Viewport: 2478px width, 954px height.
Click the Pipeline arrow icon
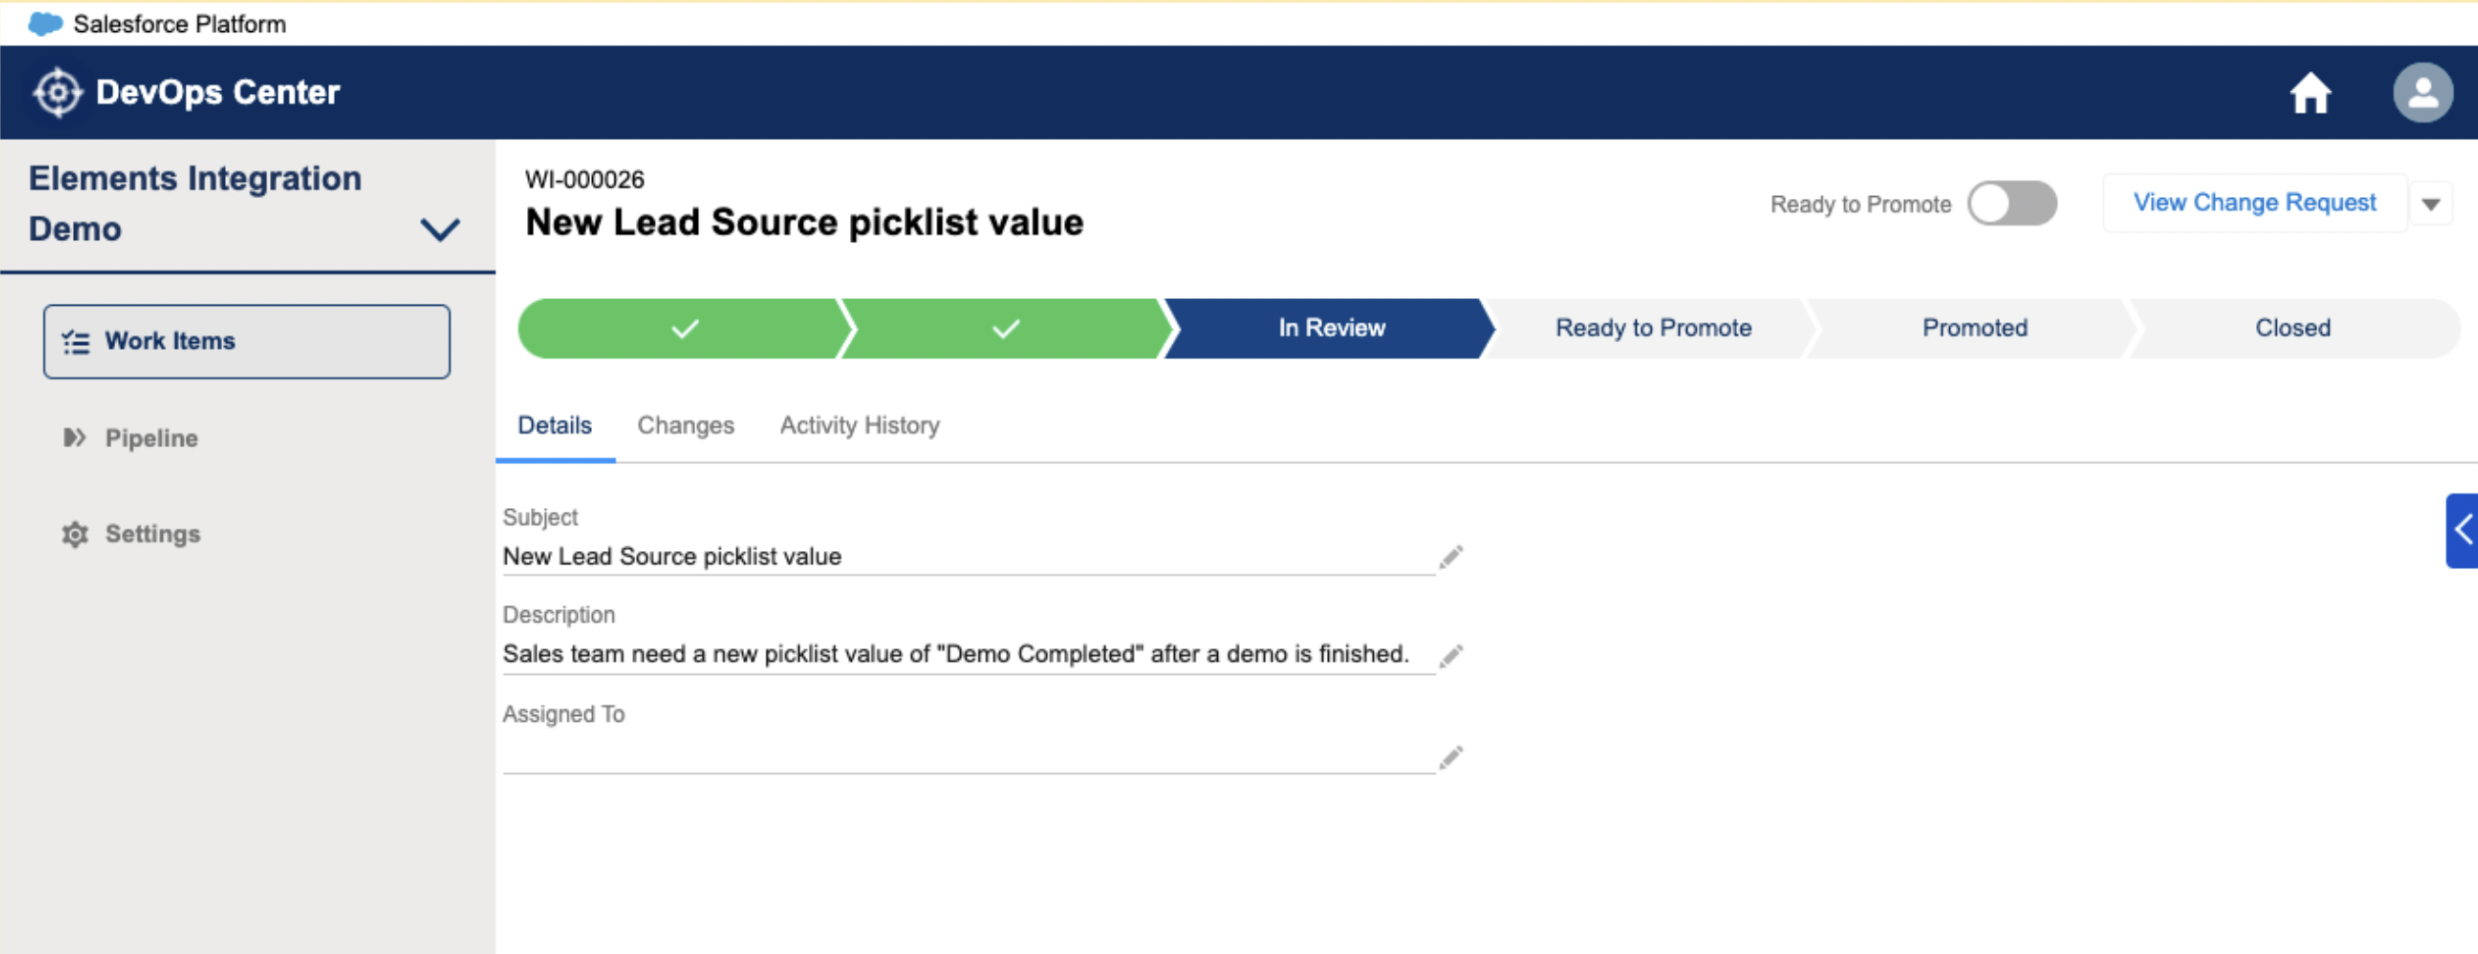point(74,438)
